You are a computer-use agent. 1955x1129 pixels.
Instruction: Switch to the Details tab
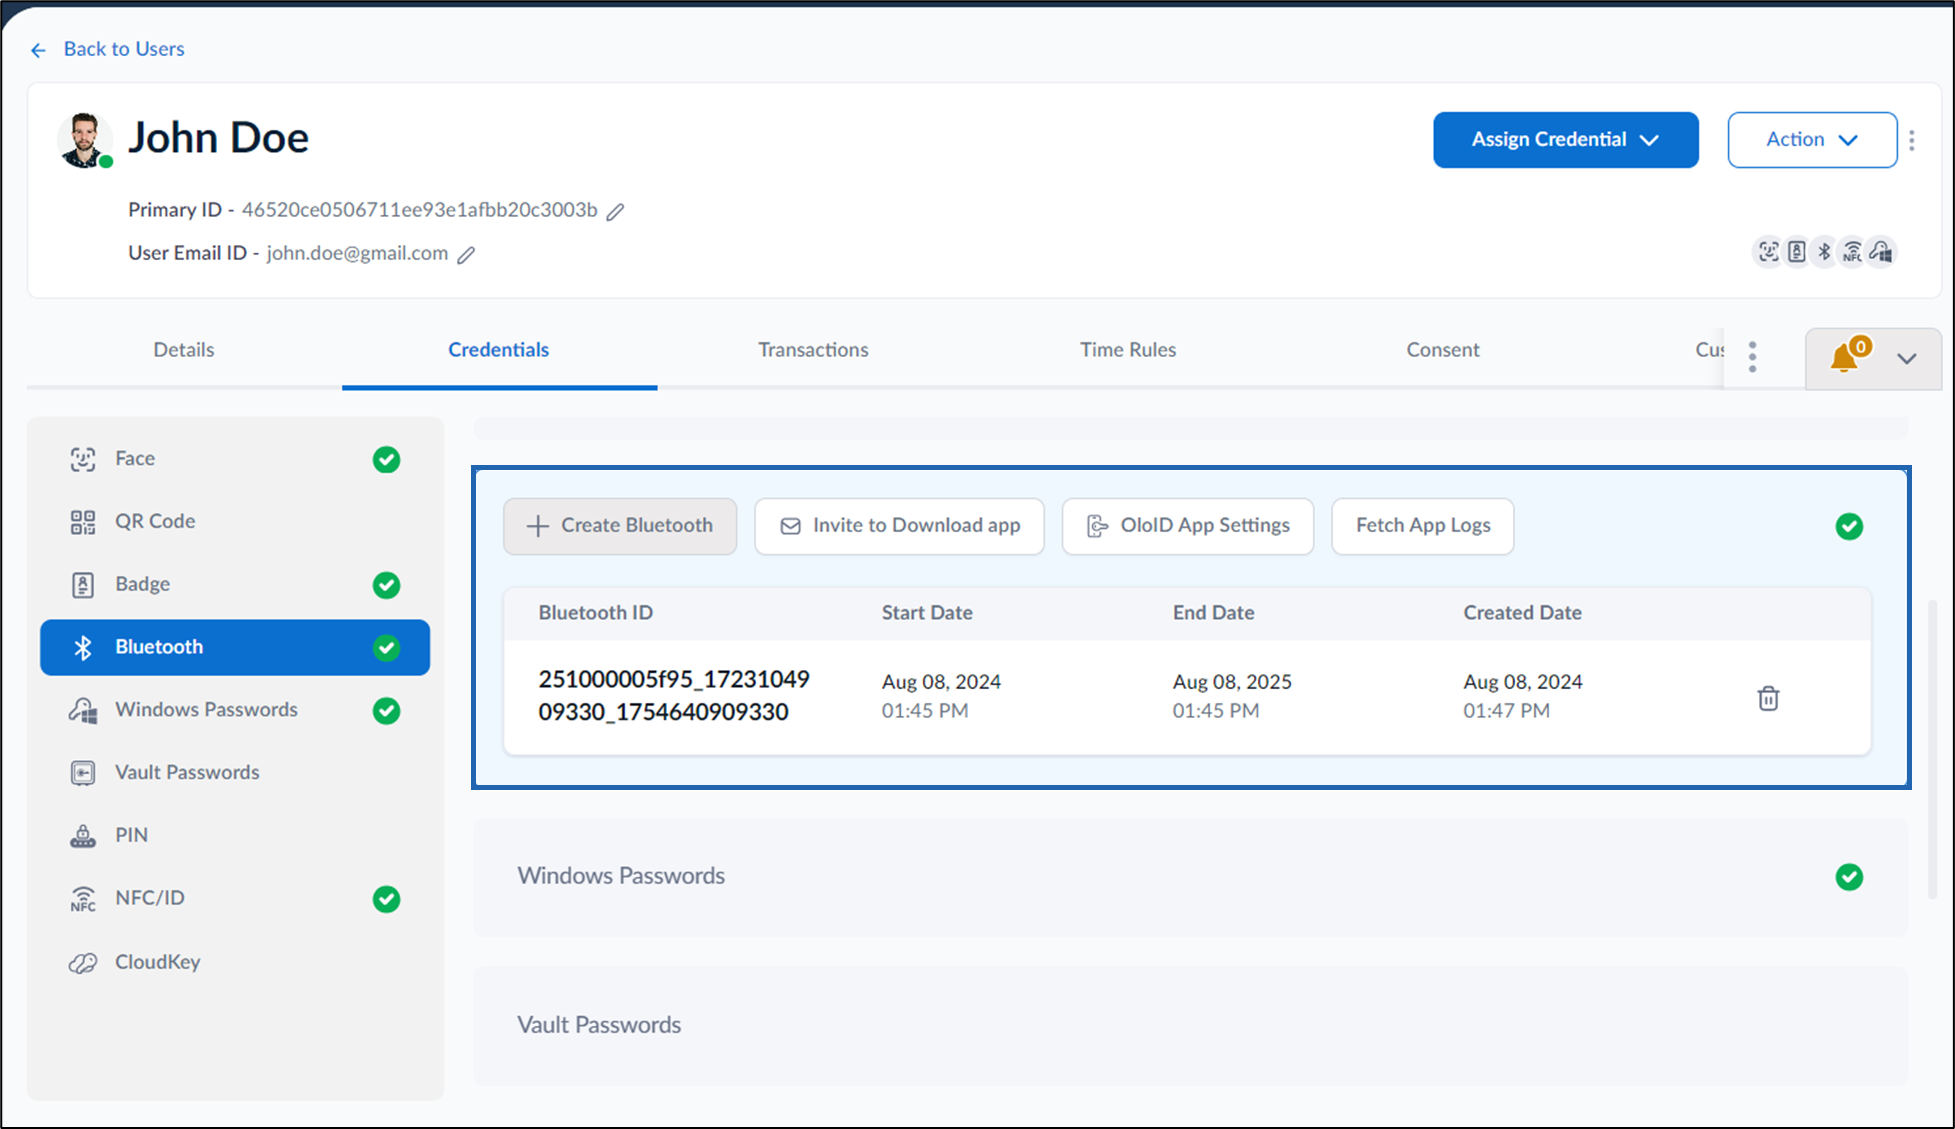point(184,350)
